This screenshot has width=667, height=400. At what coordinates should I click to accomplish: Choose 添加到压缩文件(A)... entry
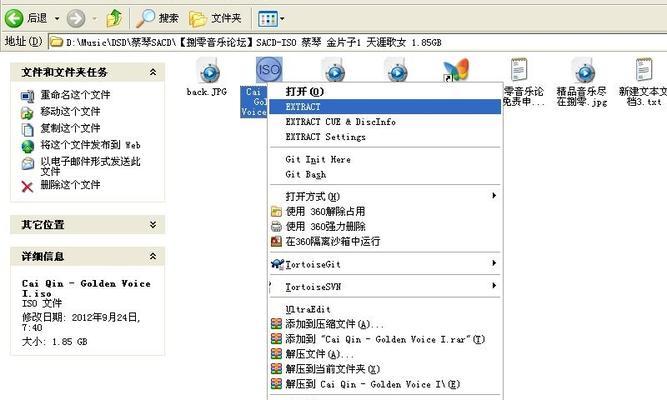point(385,324)
